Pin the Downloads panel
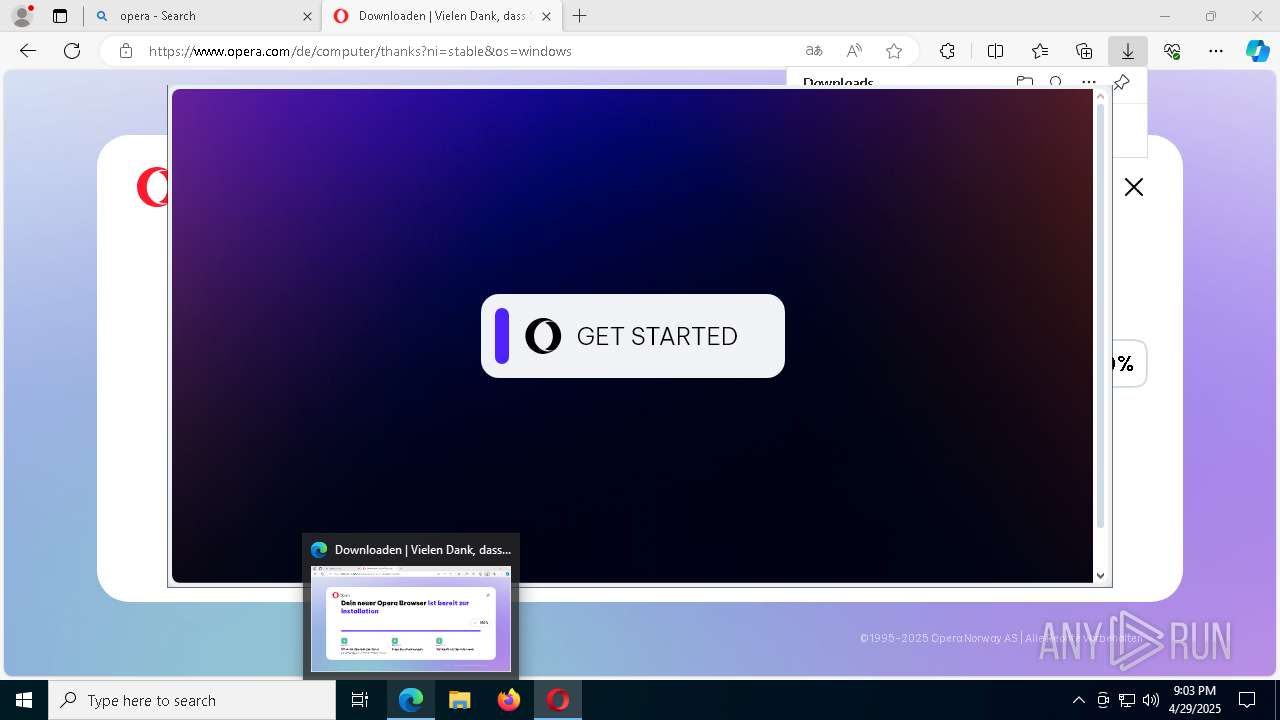 point(1121,82)
